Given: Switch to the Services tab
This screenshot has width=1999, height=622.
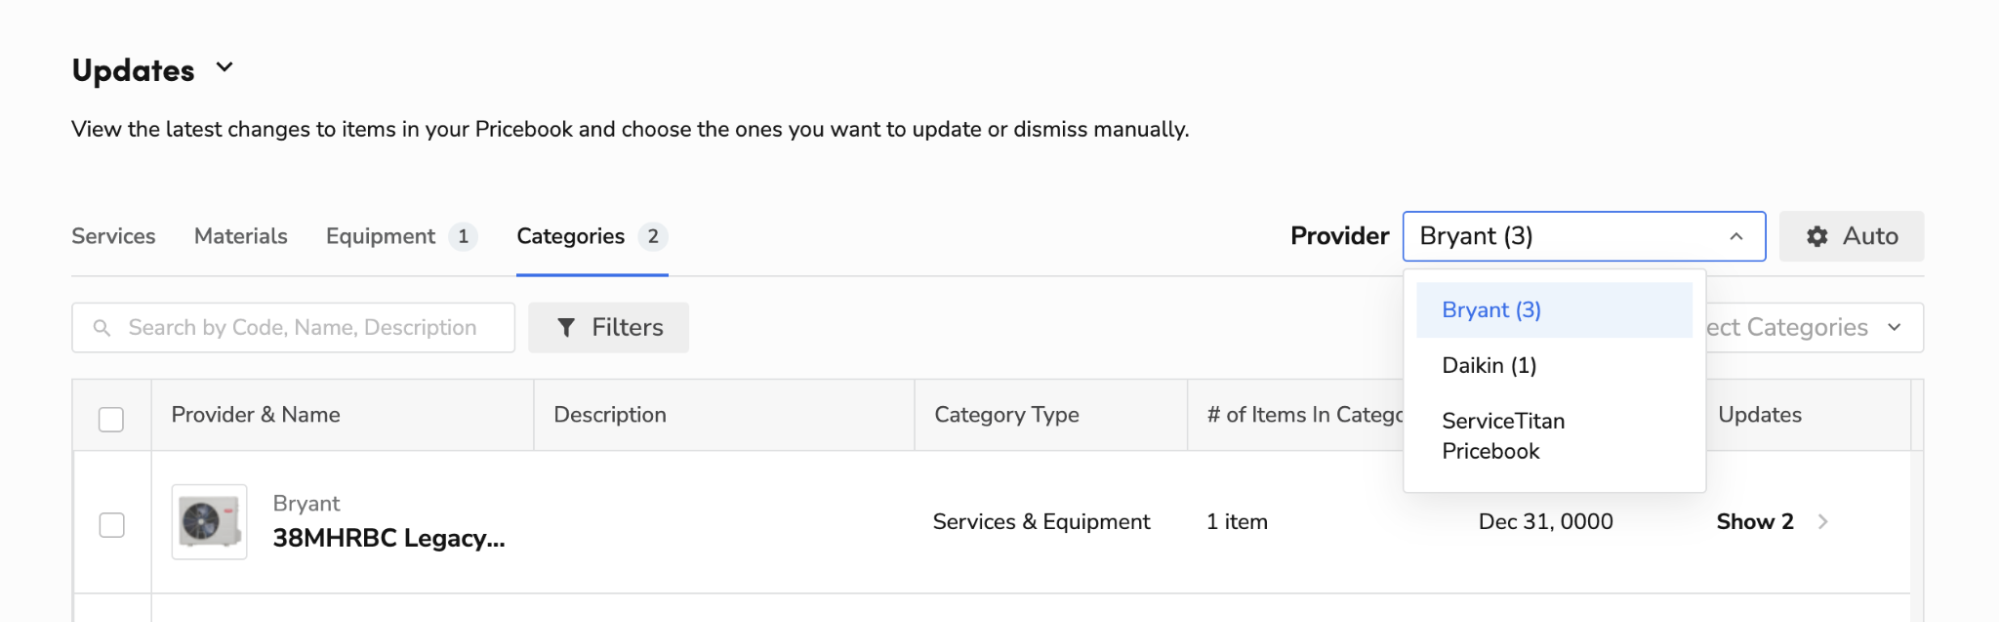Looking at the screenshot, I should coord(113,236).
